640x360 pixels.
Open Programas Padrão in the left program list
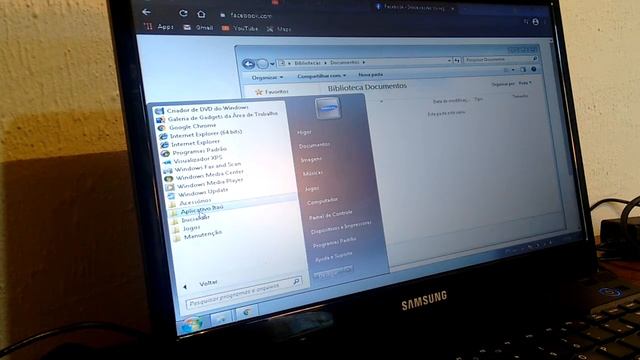coord(193,152)
